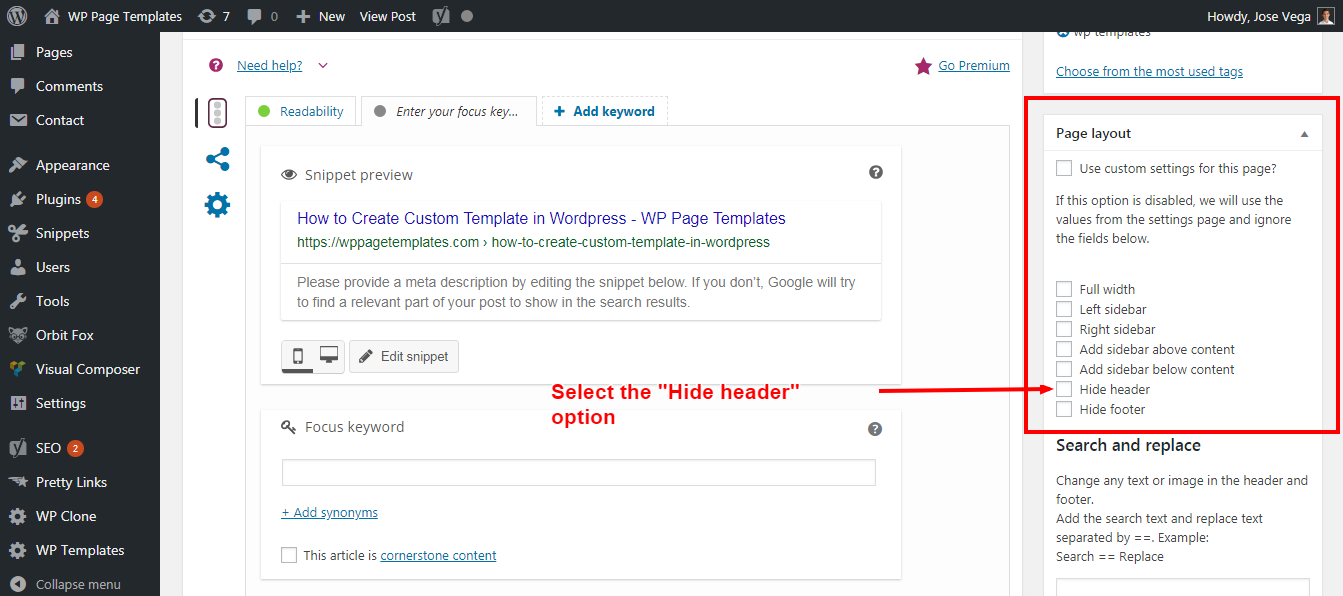Click Collapse menu in sidebar
Image resolution: width=1343 pixels, height=596 pixels.
pyautogui.click(x=77, y=584)
